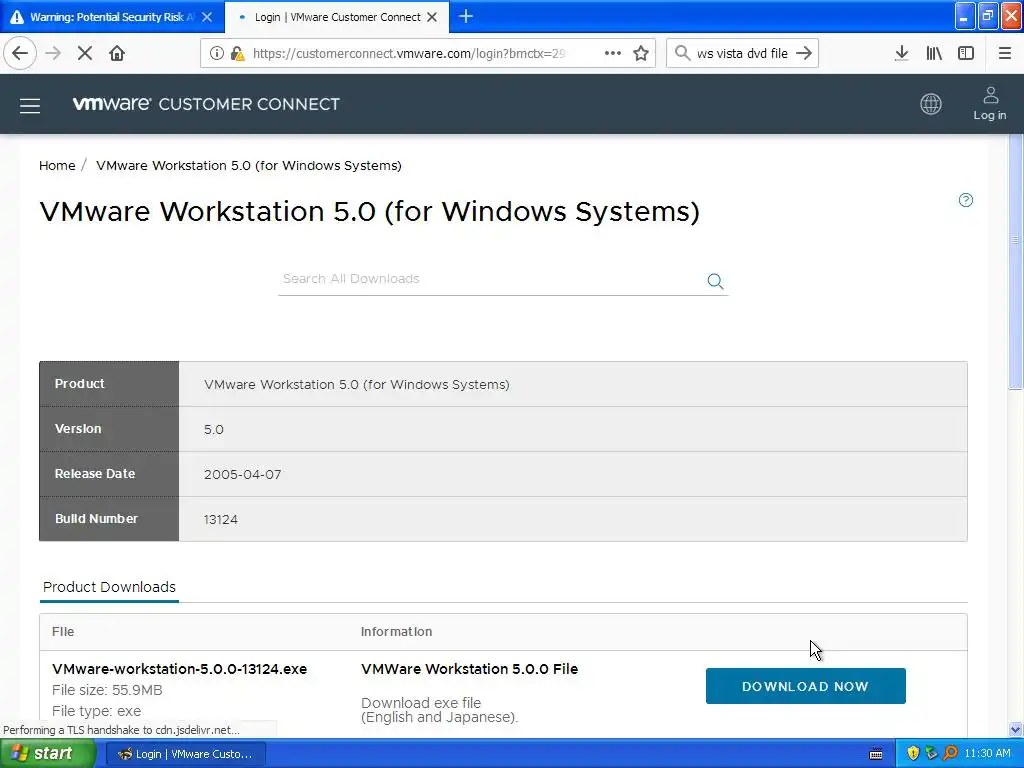This screenshot has width=1024, height=768.
Task: Click the network connection tray icon
Action: pos(931,754)
